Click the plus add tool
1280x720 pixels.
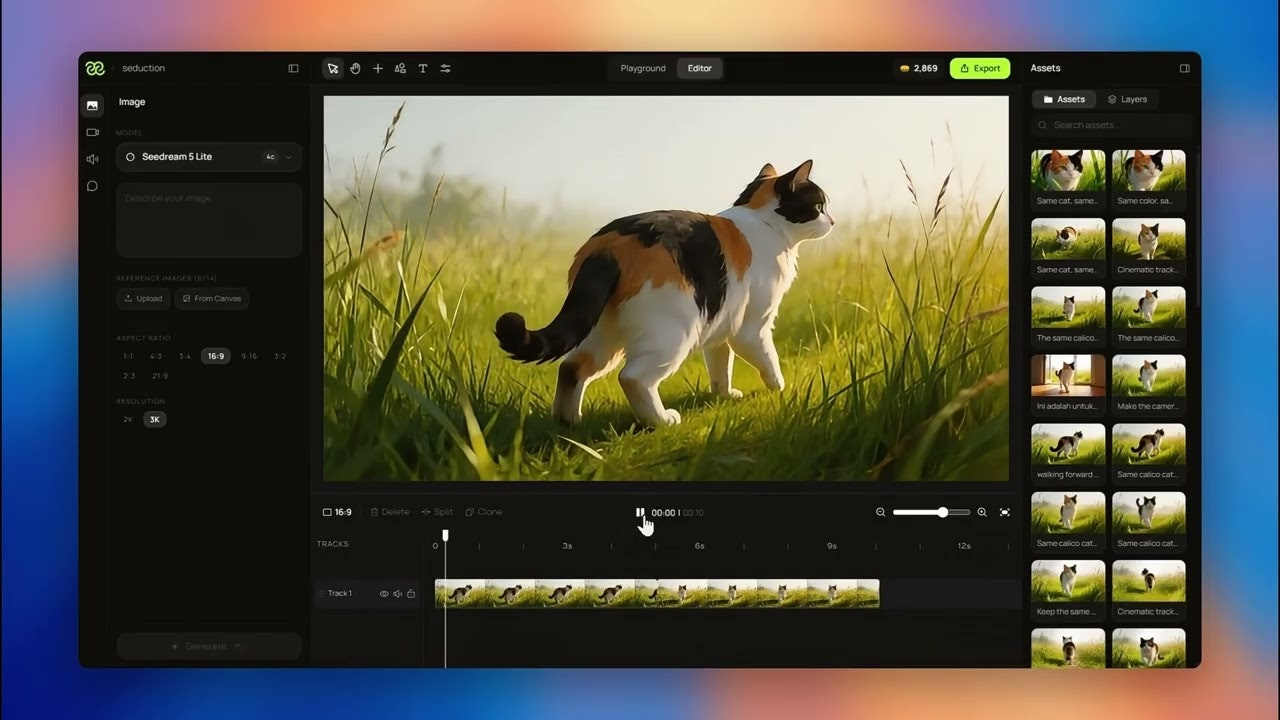point(378,68)
